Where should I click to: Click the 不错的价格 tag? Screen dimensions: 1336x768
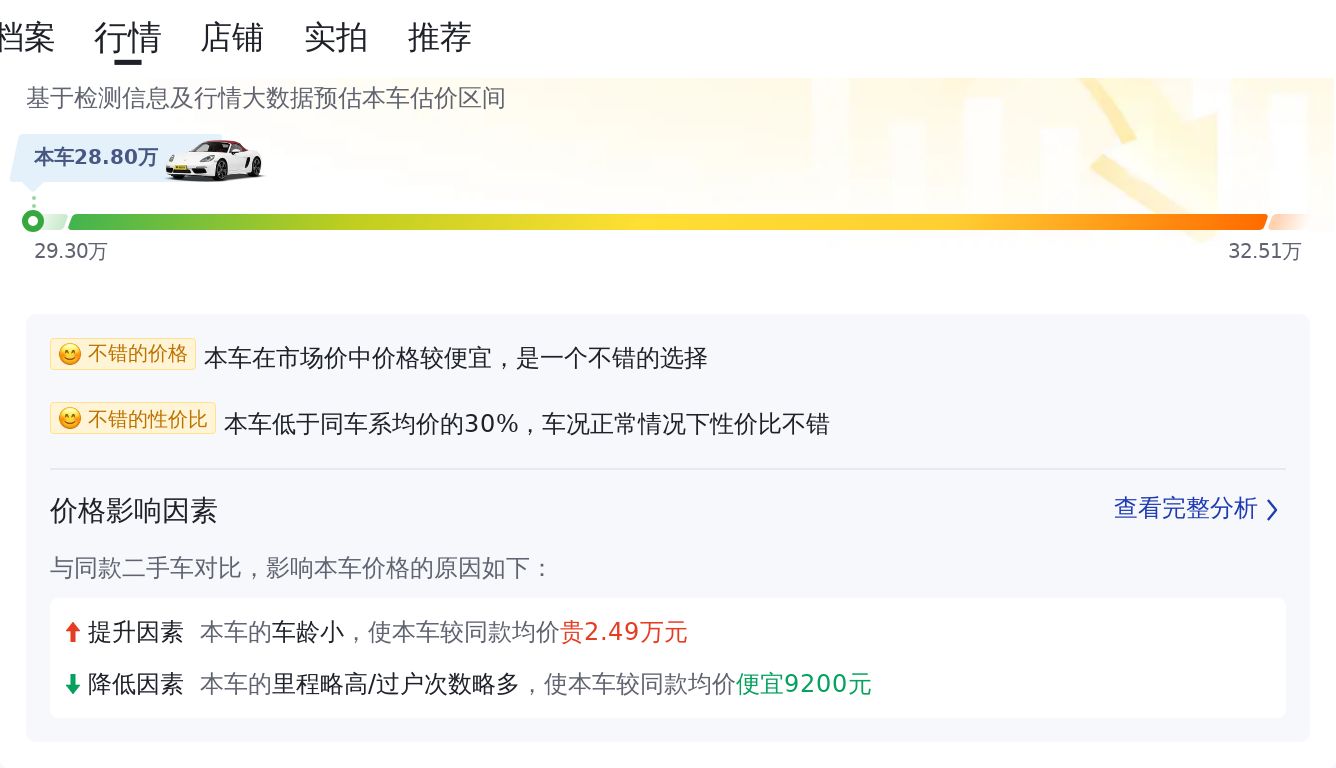click(x=123, y=354)
